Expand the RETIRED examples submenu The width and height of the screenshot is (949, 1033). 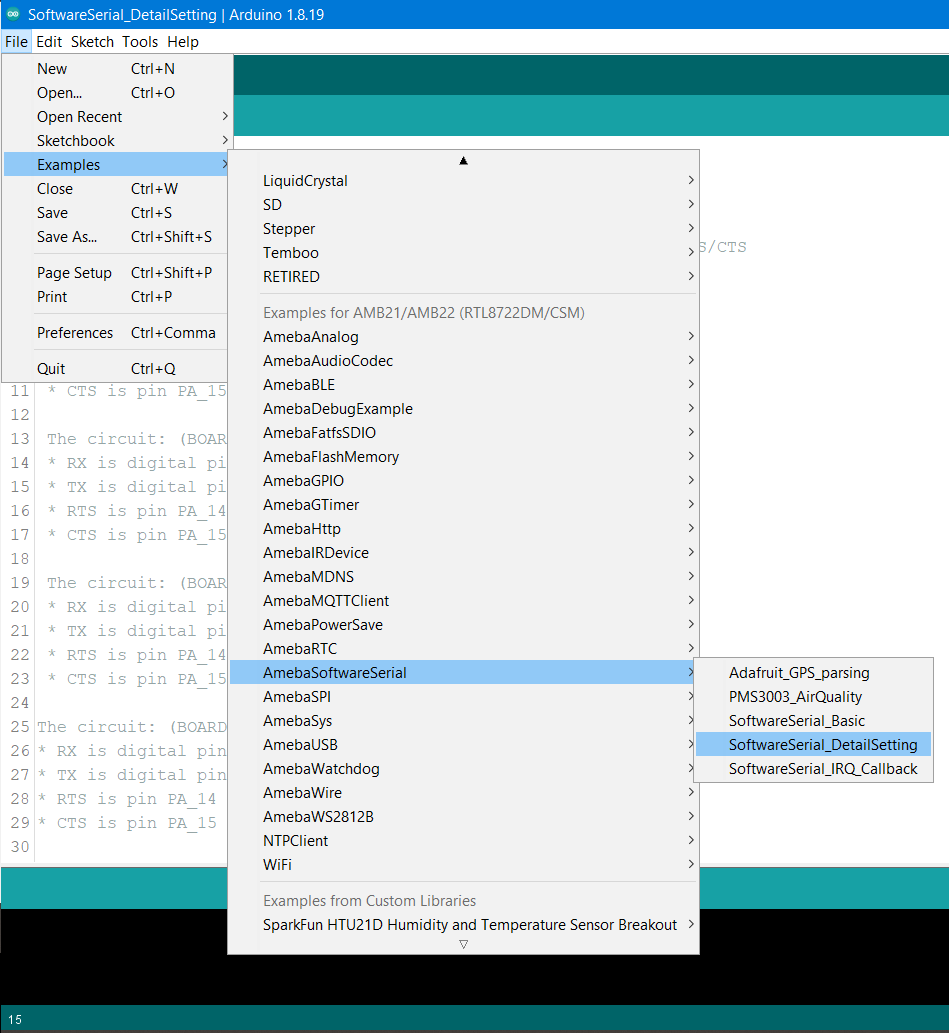tap(463, 277)
